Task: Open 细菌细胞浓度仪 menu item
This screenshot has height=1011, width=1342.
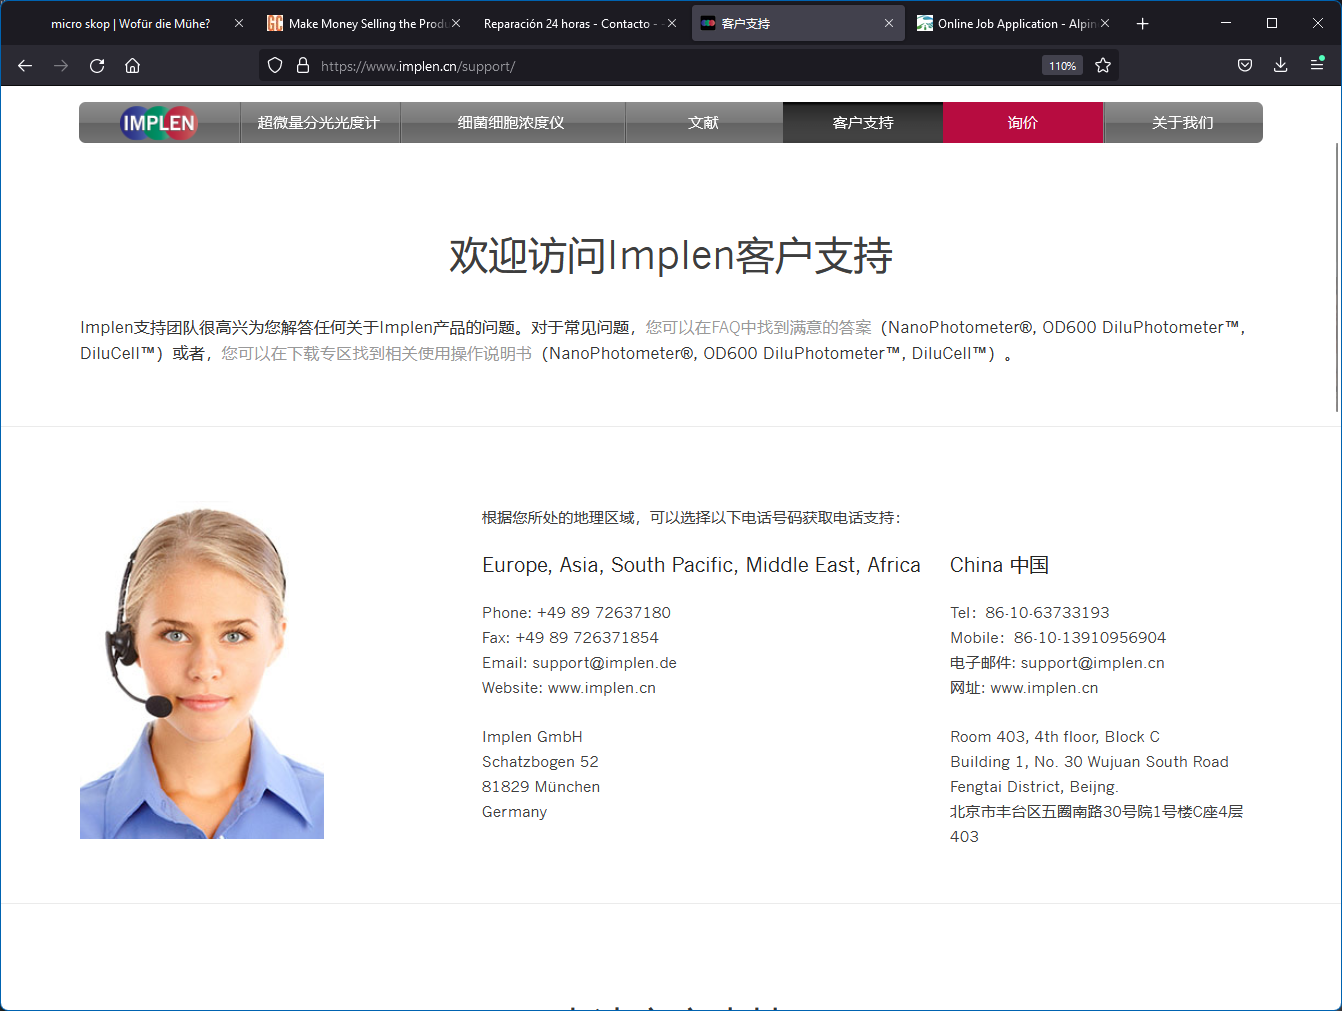Action: (x=512, y=123)
